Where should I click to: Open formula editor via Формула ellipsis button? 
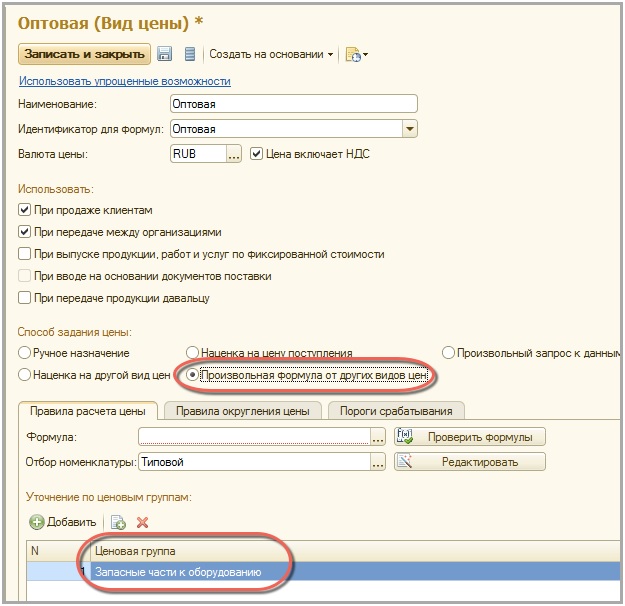377,437
